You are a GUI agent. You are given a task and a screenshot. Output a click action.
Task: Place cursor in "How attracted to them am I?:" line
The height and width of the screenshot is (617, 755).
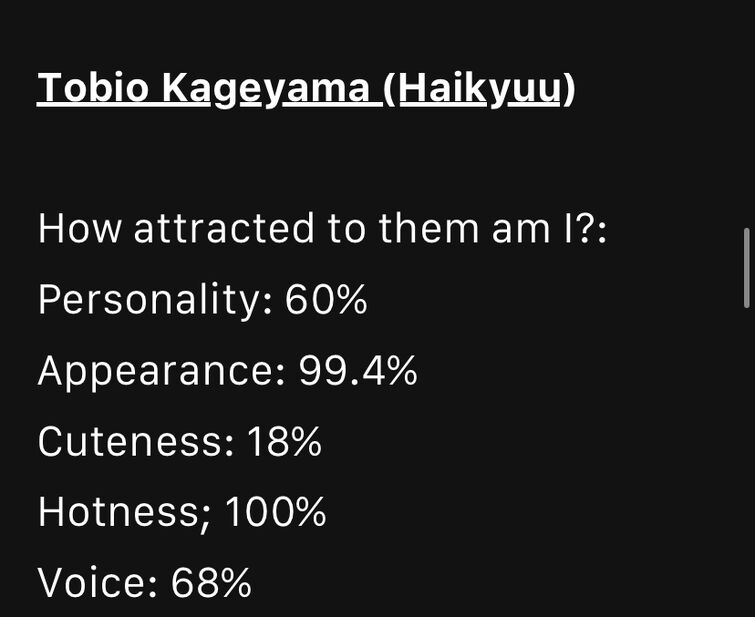coord(322,228)
